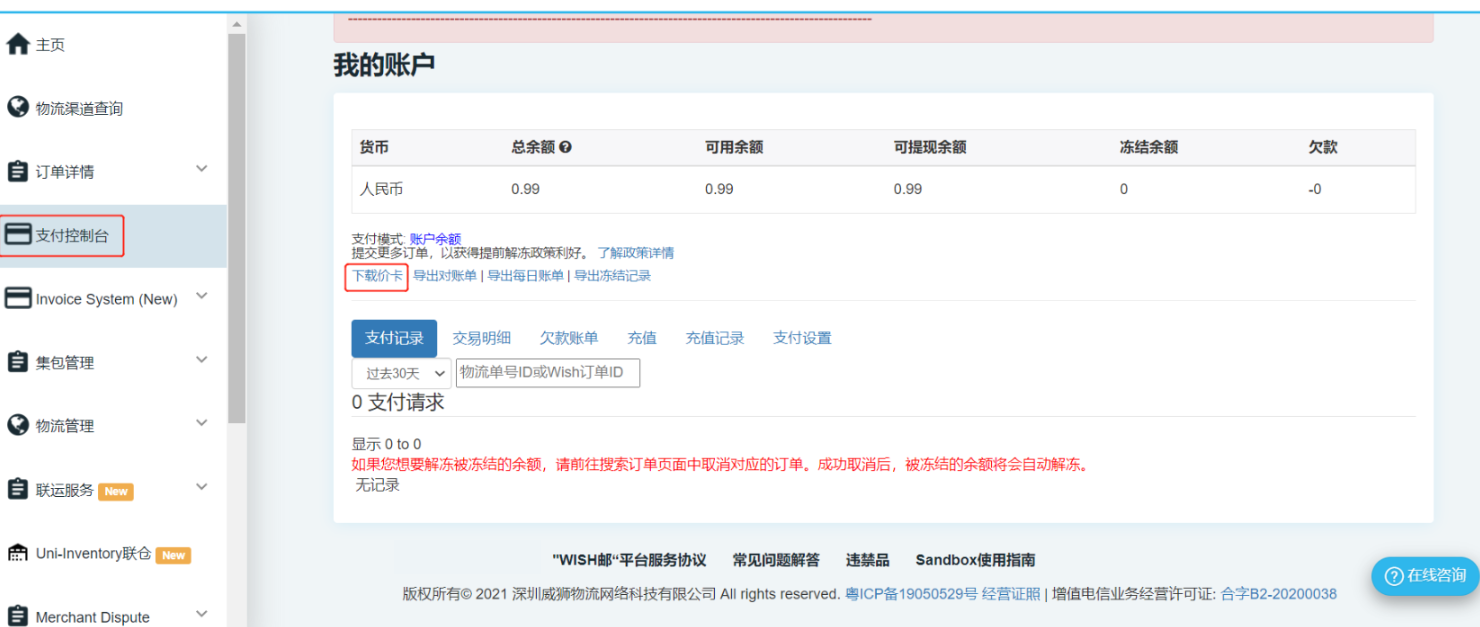Click the card icon beside Invoice System (New)
Viewport: 1480px width, 627px height.
click(x=18, y=298)
